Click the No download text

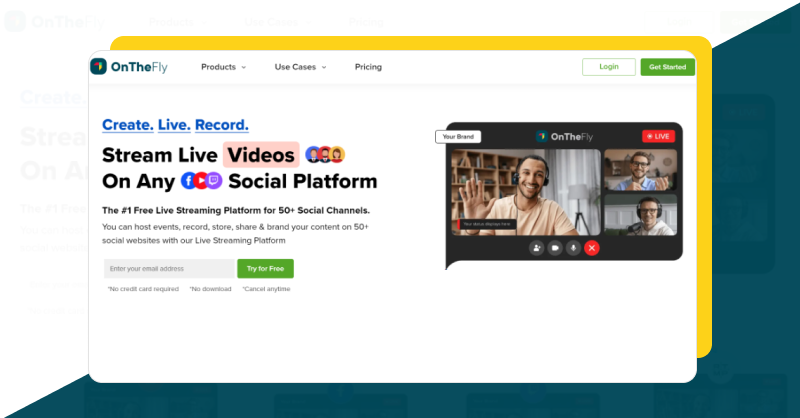click(x=210, y=289)
